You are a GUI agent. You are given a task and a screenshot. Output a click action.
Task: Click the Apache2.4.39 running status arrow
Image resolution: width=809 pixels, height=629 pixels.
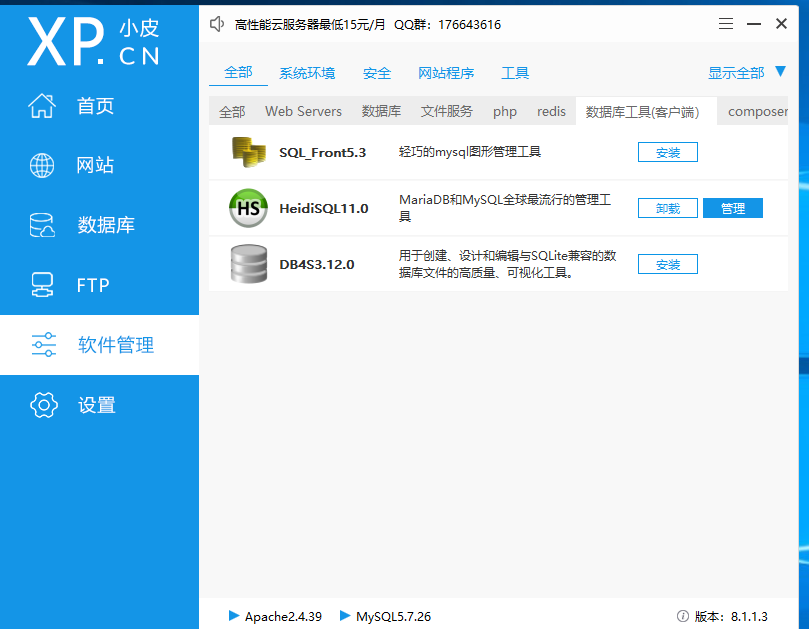click(234, 616)
